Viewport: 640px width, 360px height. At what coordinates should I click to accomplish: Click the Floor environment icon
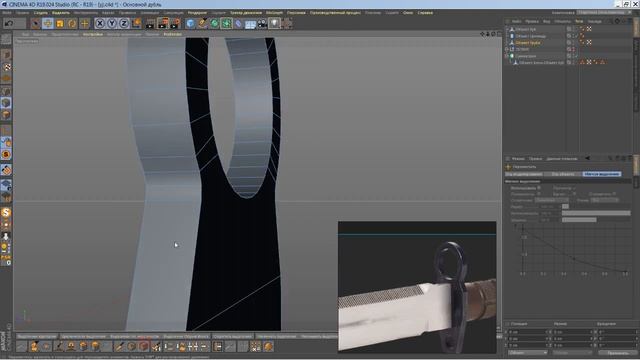(x=250, y=23)
